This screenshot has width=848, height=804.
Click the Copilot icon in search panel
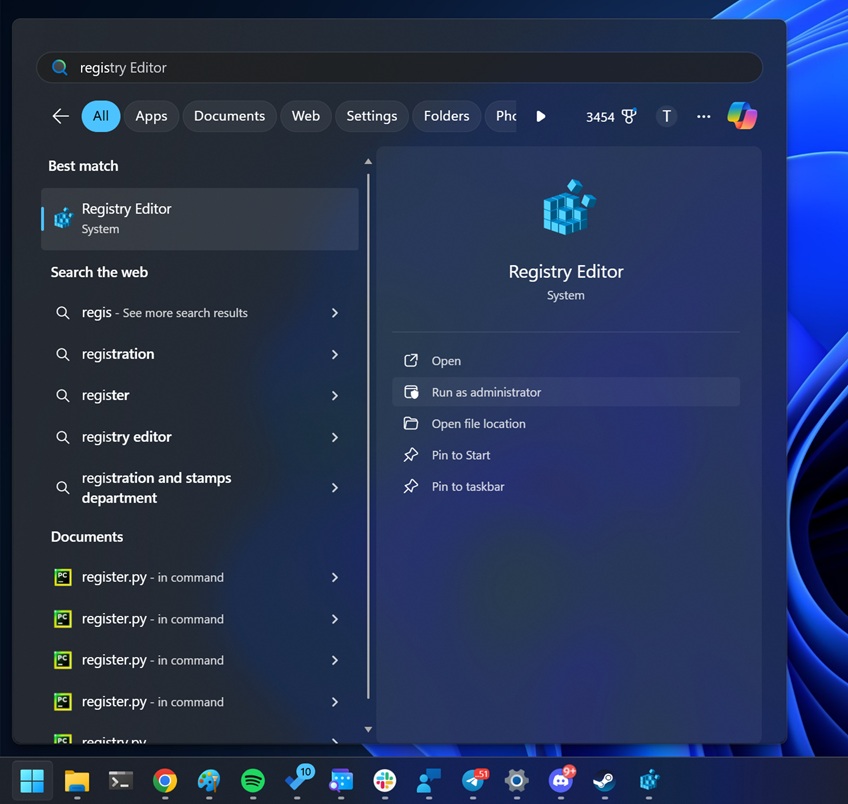click(741, 116)
